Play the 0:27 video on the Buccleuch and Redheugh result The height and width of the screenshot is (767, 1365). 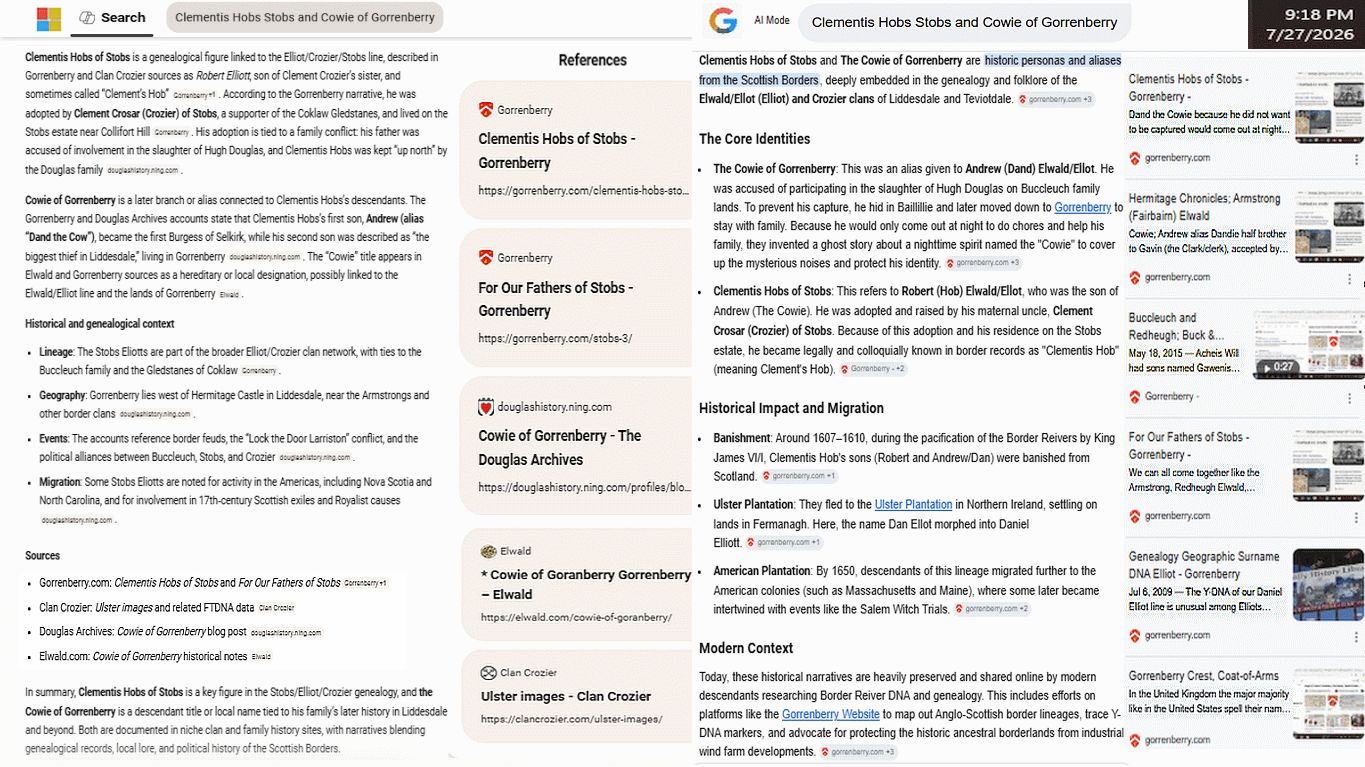click(x=1276, y=367)
